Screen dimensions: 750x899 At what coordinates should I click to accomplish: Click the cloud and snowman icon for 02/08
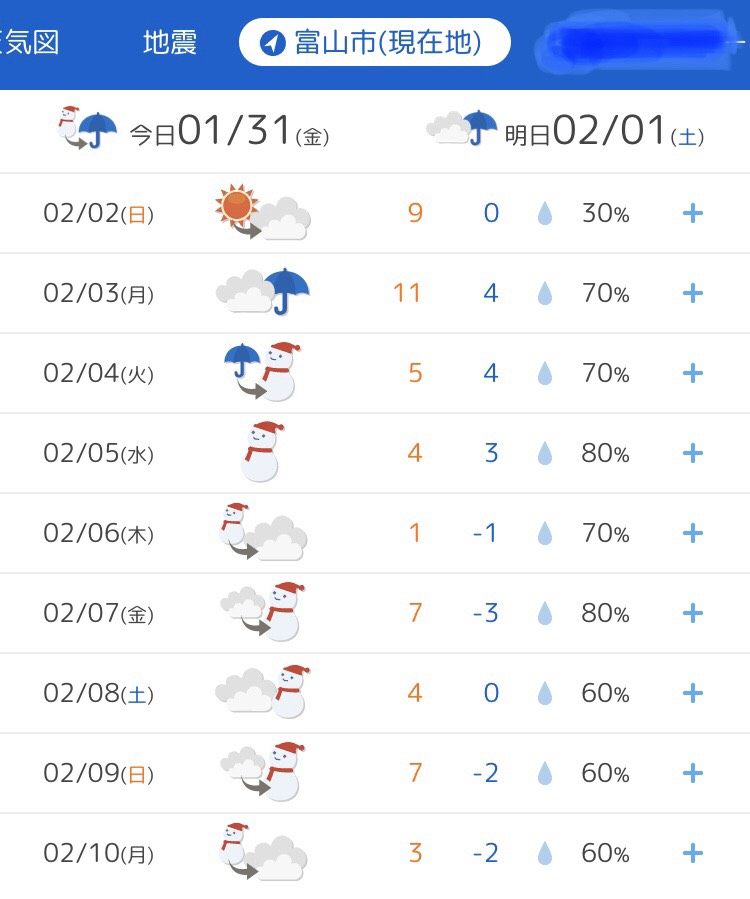click(263, 691)
